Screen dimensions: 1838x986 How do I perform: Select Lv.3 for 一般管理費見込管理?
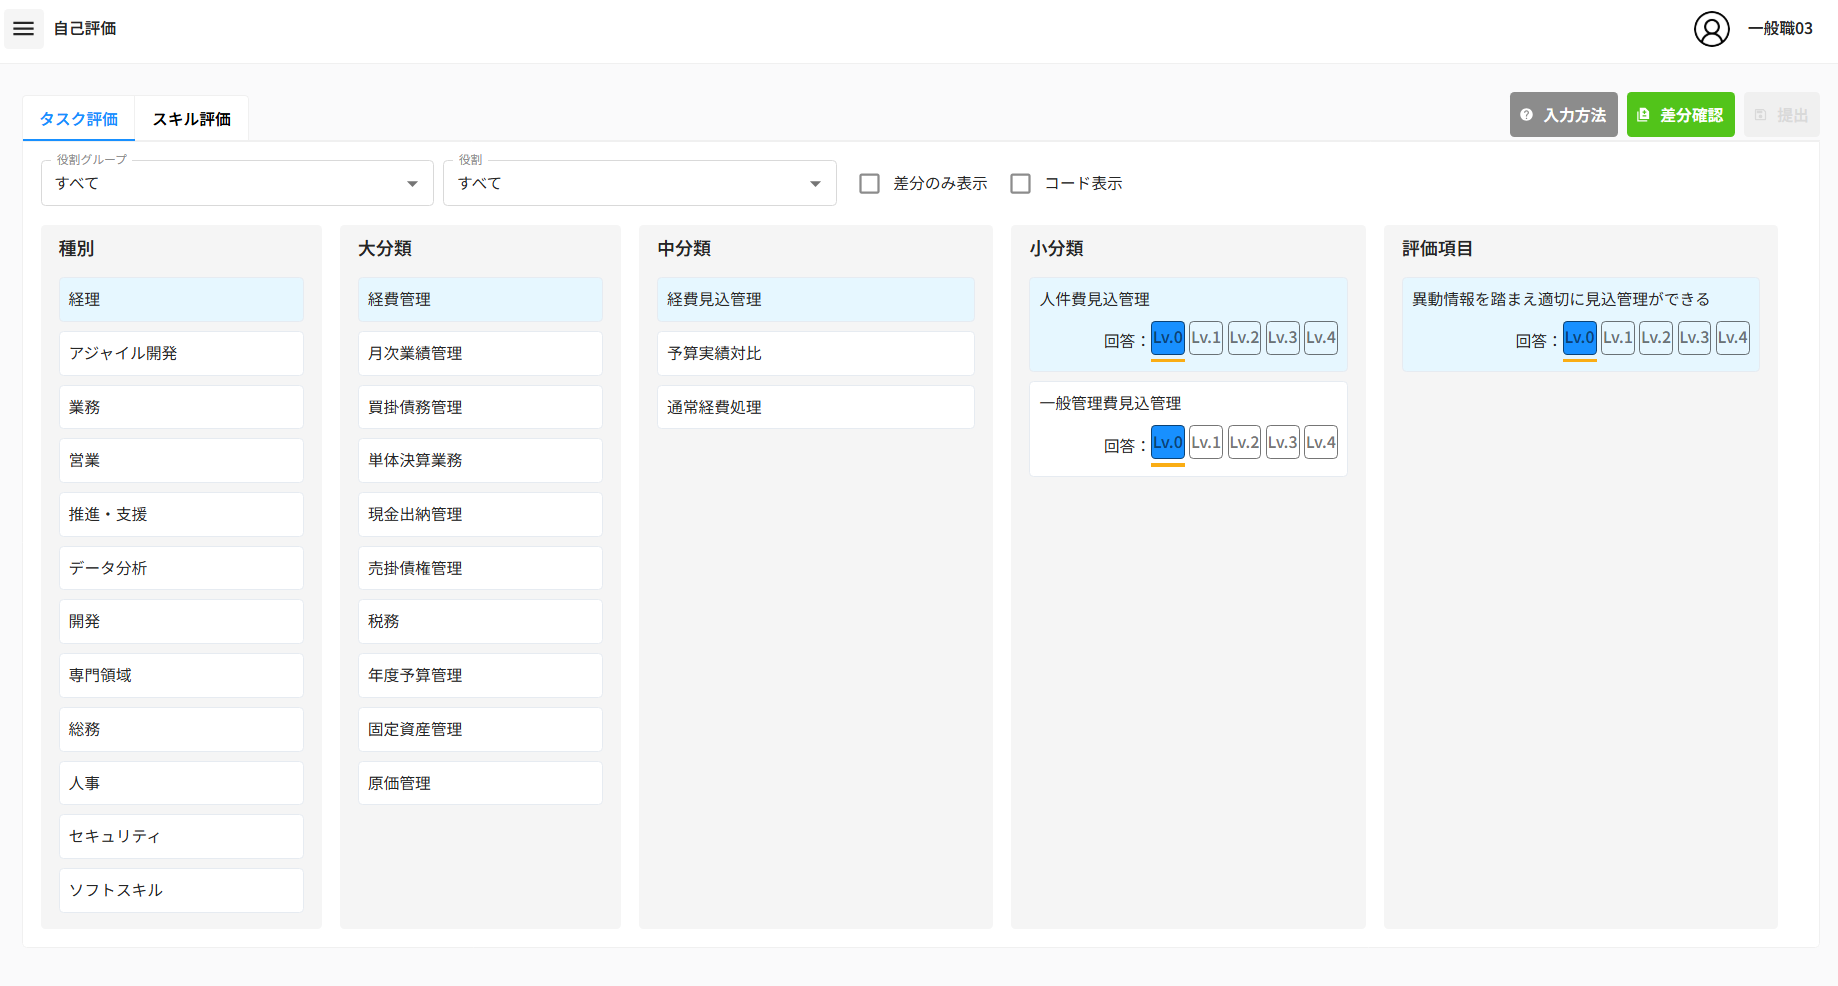click(1282, 442)
